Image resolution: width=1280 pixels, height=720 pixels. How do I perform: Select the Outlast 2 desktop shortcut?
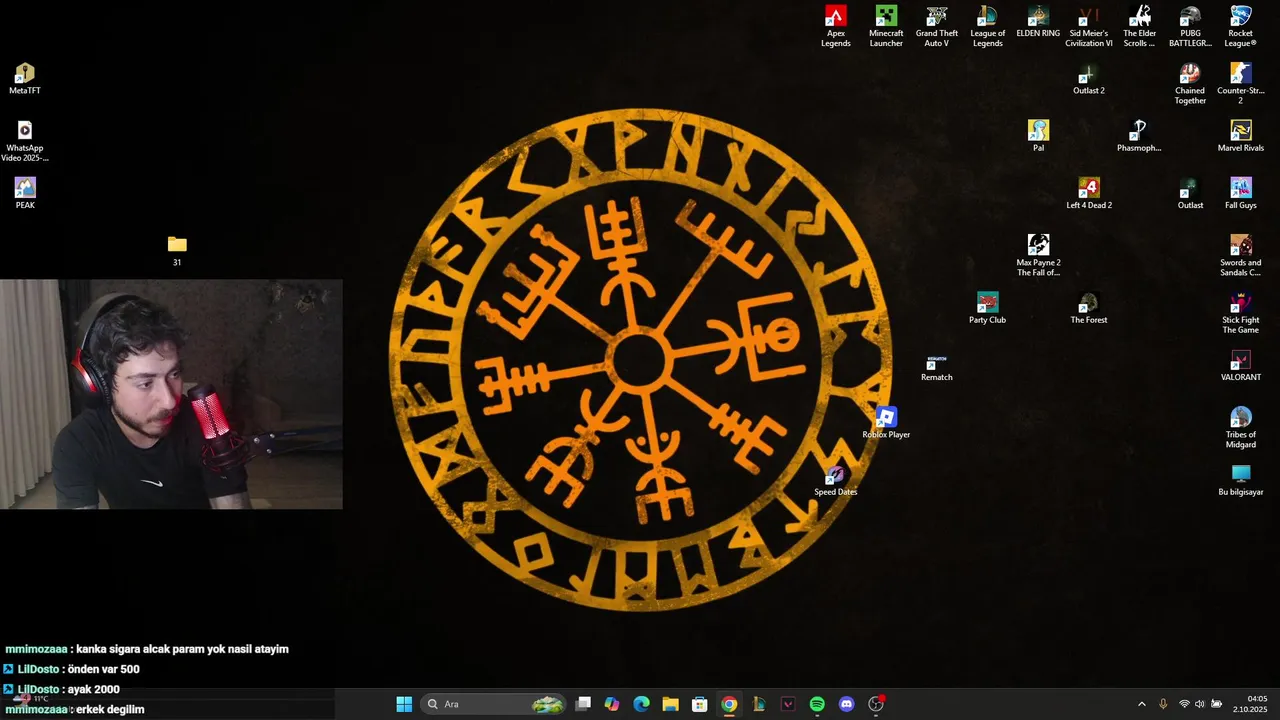1089,80
